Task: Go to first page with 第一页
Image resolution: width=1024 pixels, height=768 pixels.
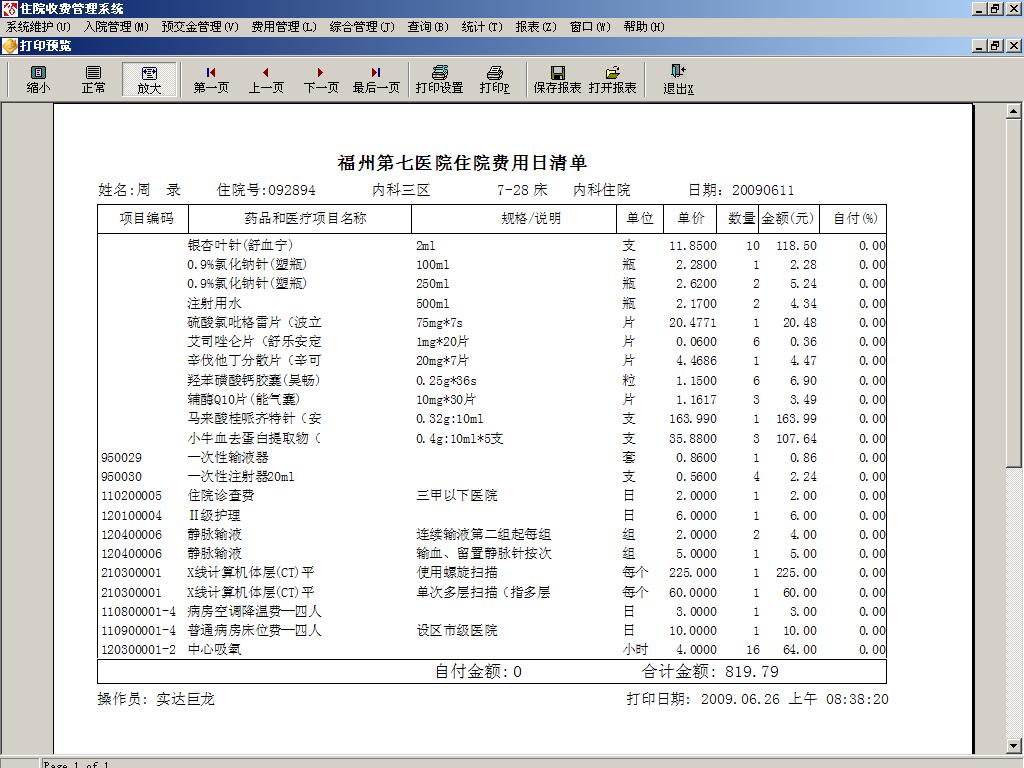Action: point(211,80)
